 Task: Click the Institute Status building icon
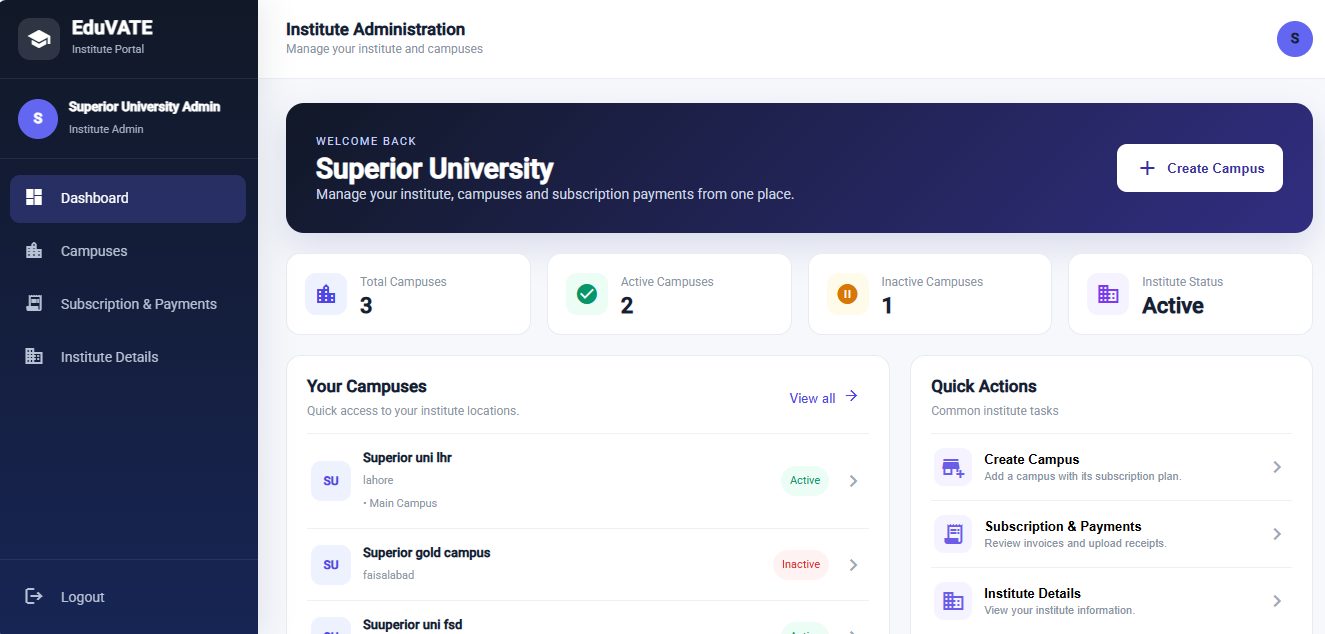click(x=1108, y=294)
